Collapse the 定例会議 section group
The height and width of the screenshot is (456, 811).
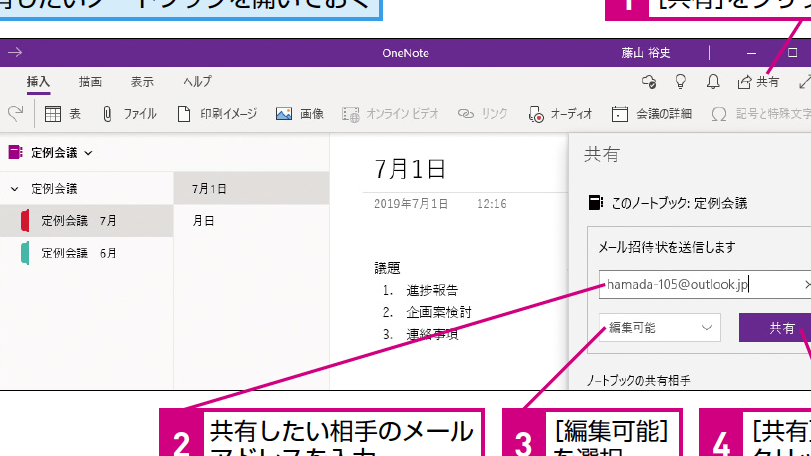tap(14, 189)
